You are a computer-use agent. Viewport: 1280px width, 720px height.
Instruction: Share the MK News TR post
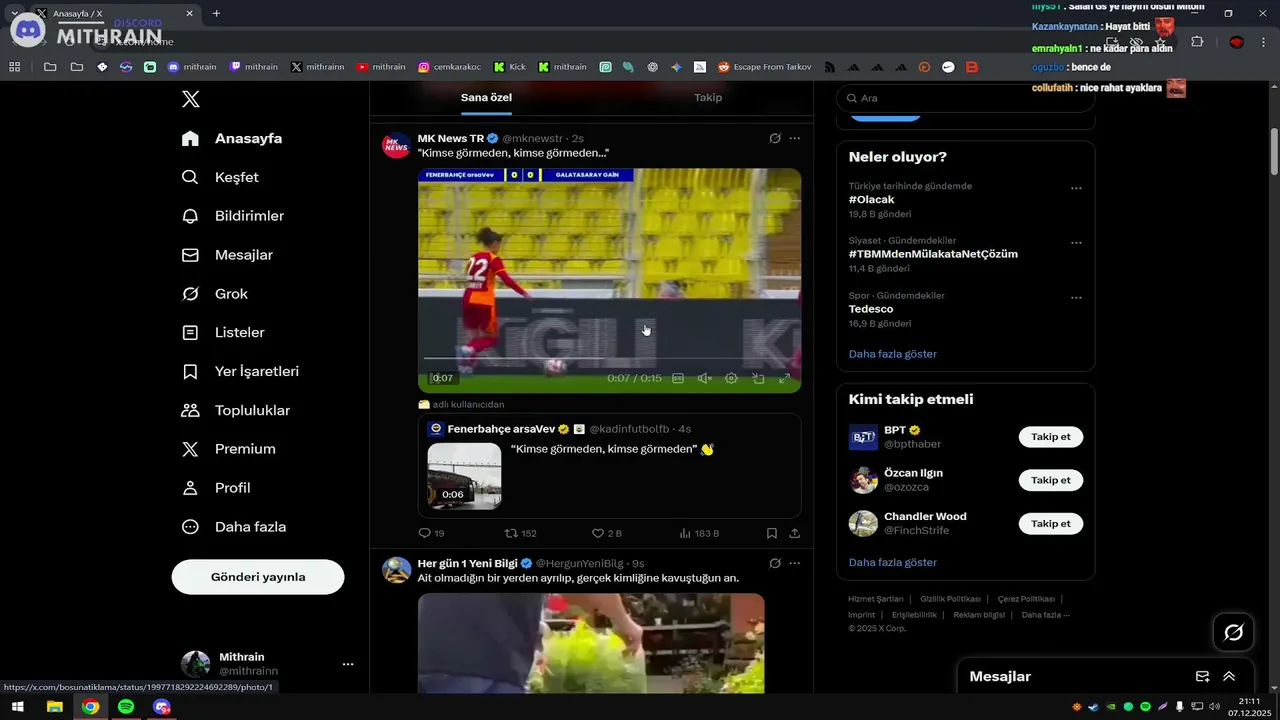795,534
